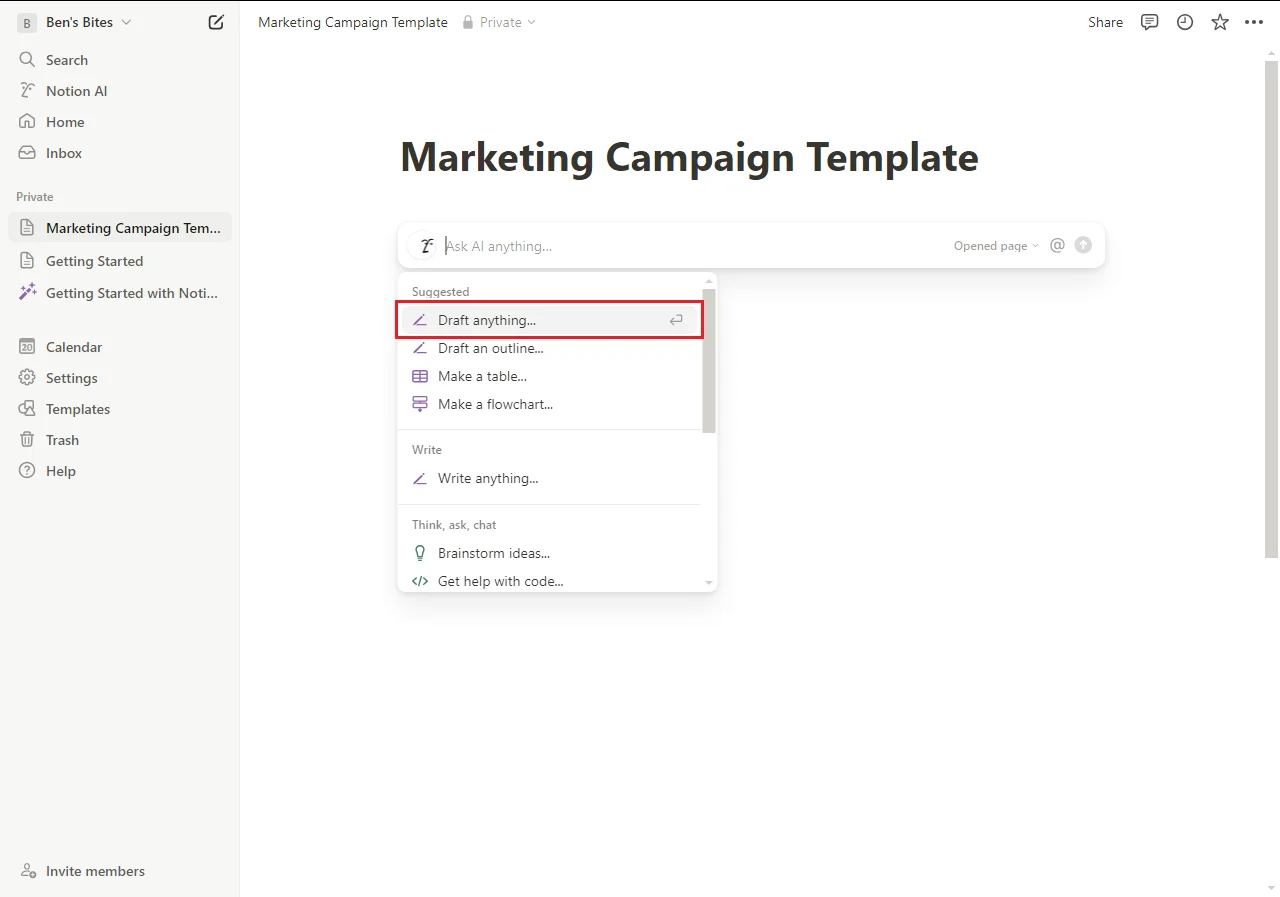This screenshot has width=1280, height=897.
Task: Open the Notion AI sidebar icon
Action: pyautogui.click(x=27, y=91)
